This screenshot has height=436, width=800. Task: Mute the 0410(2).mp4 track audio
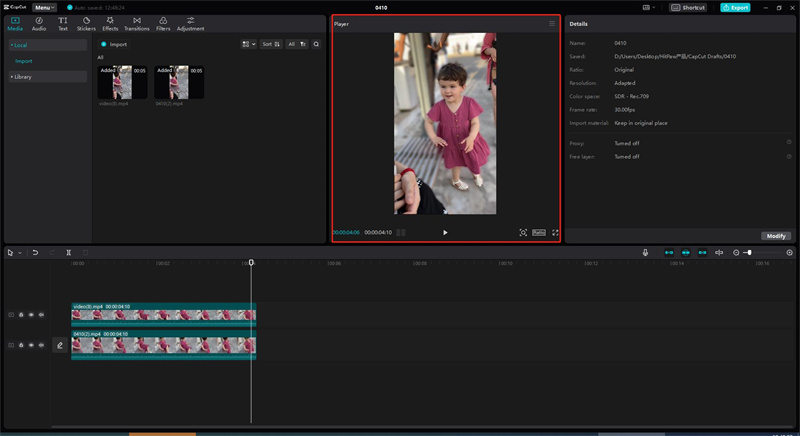pyautogui.click(x=41, y=345)
